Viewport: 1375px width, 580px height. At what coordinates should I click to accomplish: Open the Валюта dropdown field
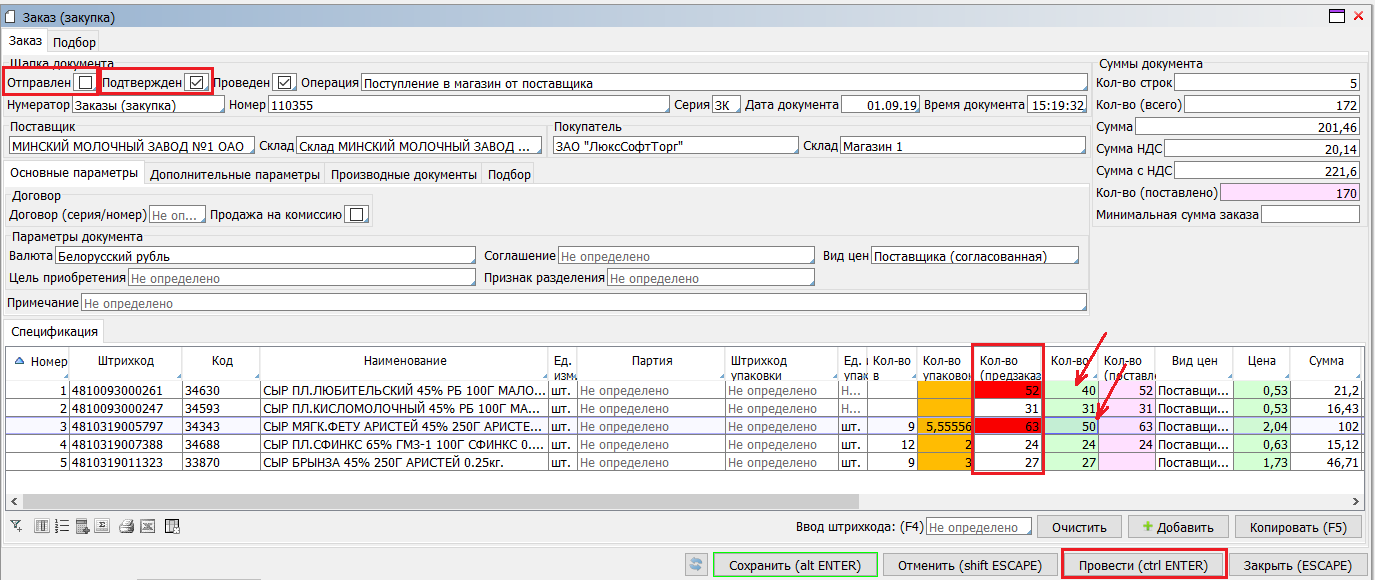click(264, 256)
